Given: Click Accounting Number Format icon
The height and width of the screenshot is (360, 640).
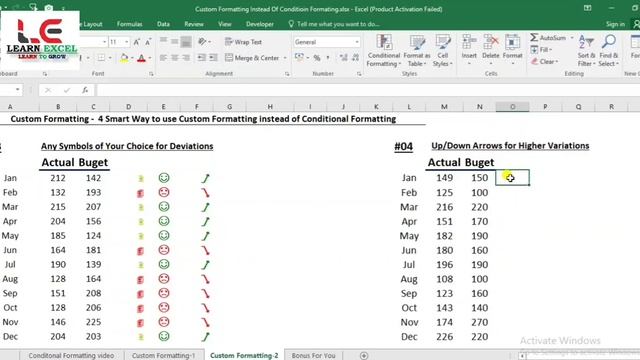Looking at the screenshot, I should pyautogui.click(x=299, y=58).
